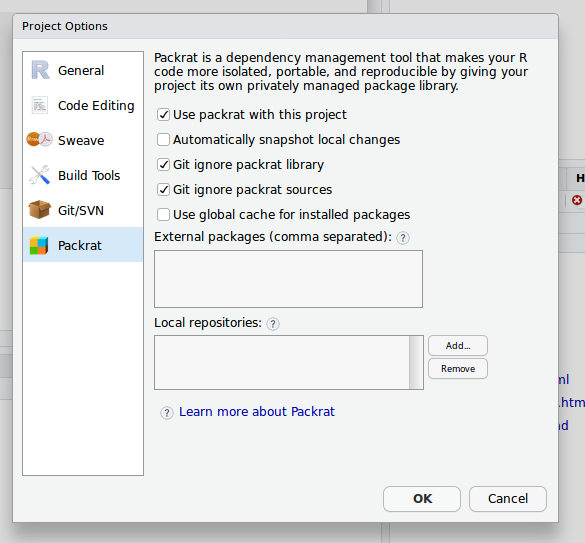The width and height of the screenshot is (585, 543).
Task: Open Sweave via its Rnw PDF icon
Action: (39, 140)
